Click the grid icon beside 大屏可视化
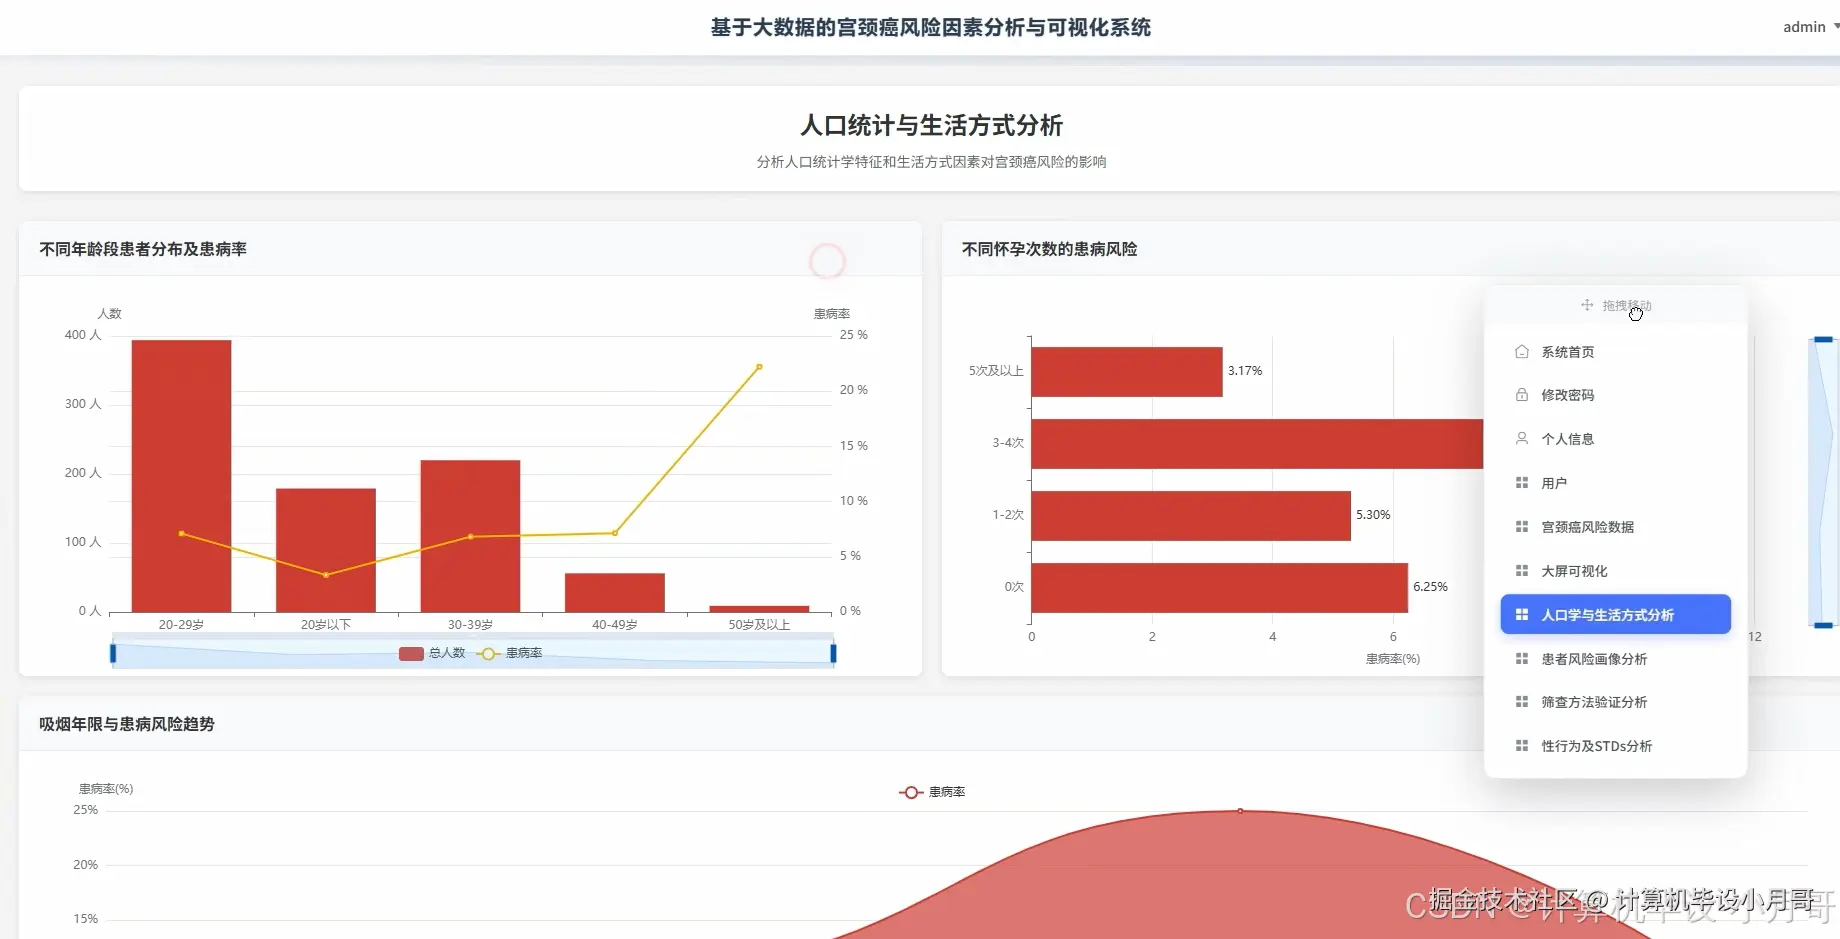The height and width of the screenshot is (939, 1840). [1521, 571]
